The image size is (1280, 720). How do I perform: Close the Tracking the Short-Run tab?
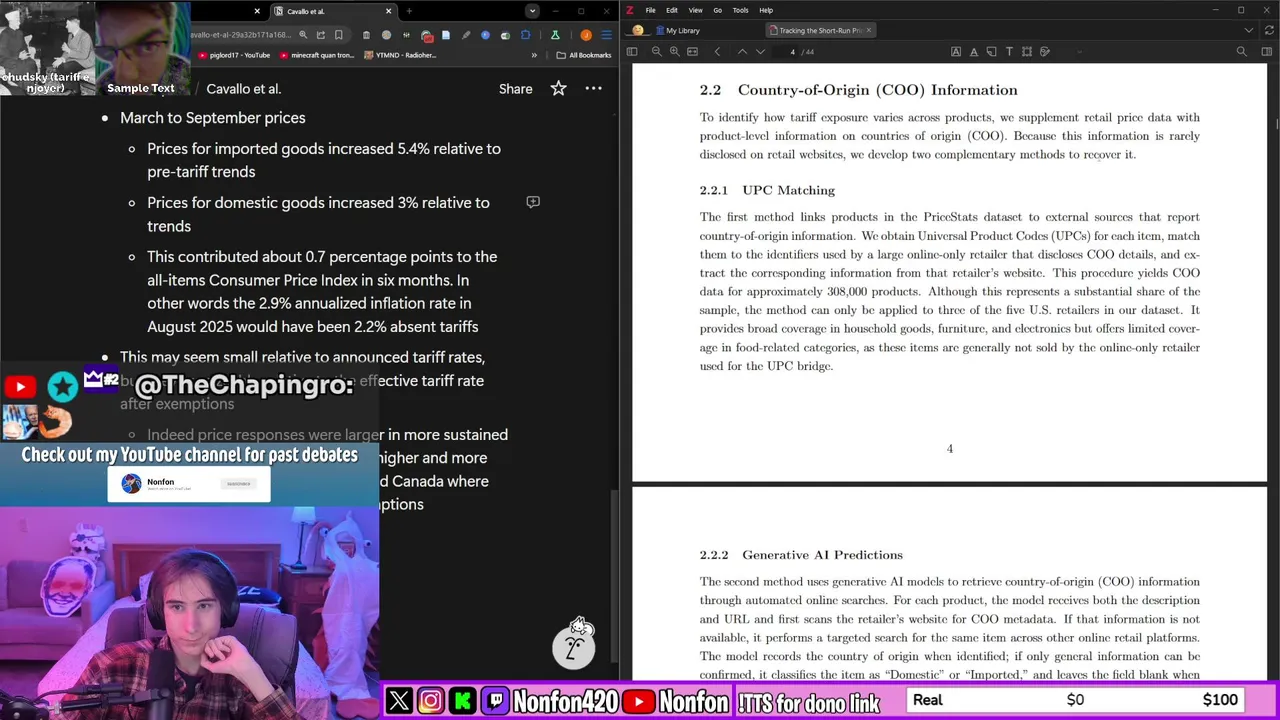click(x=869, y=30)
